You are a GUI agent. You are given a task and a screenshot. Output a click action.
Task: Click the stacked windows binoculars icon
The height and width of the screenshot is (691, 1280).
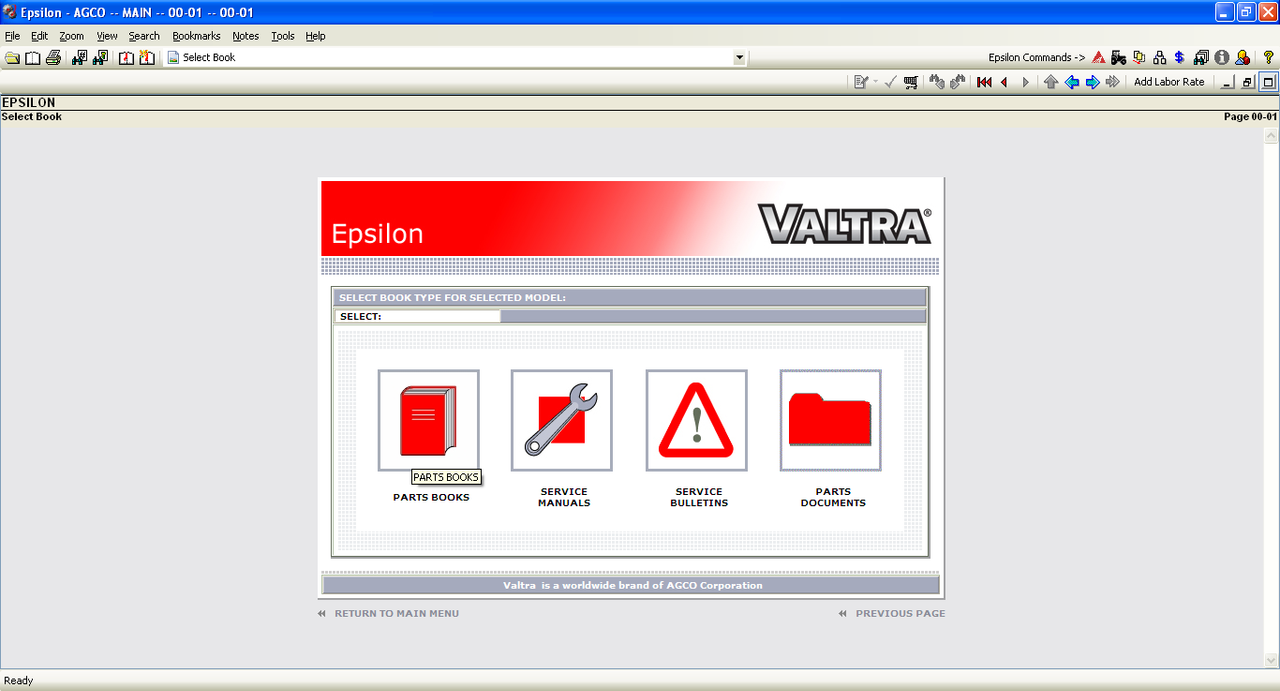pyautogui.click(x=1201, y=58)
